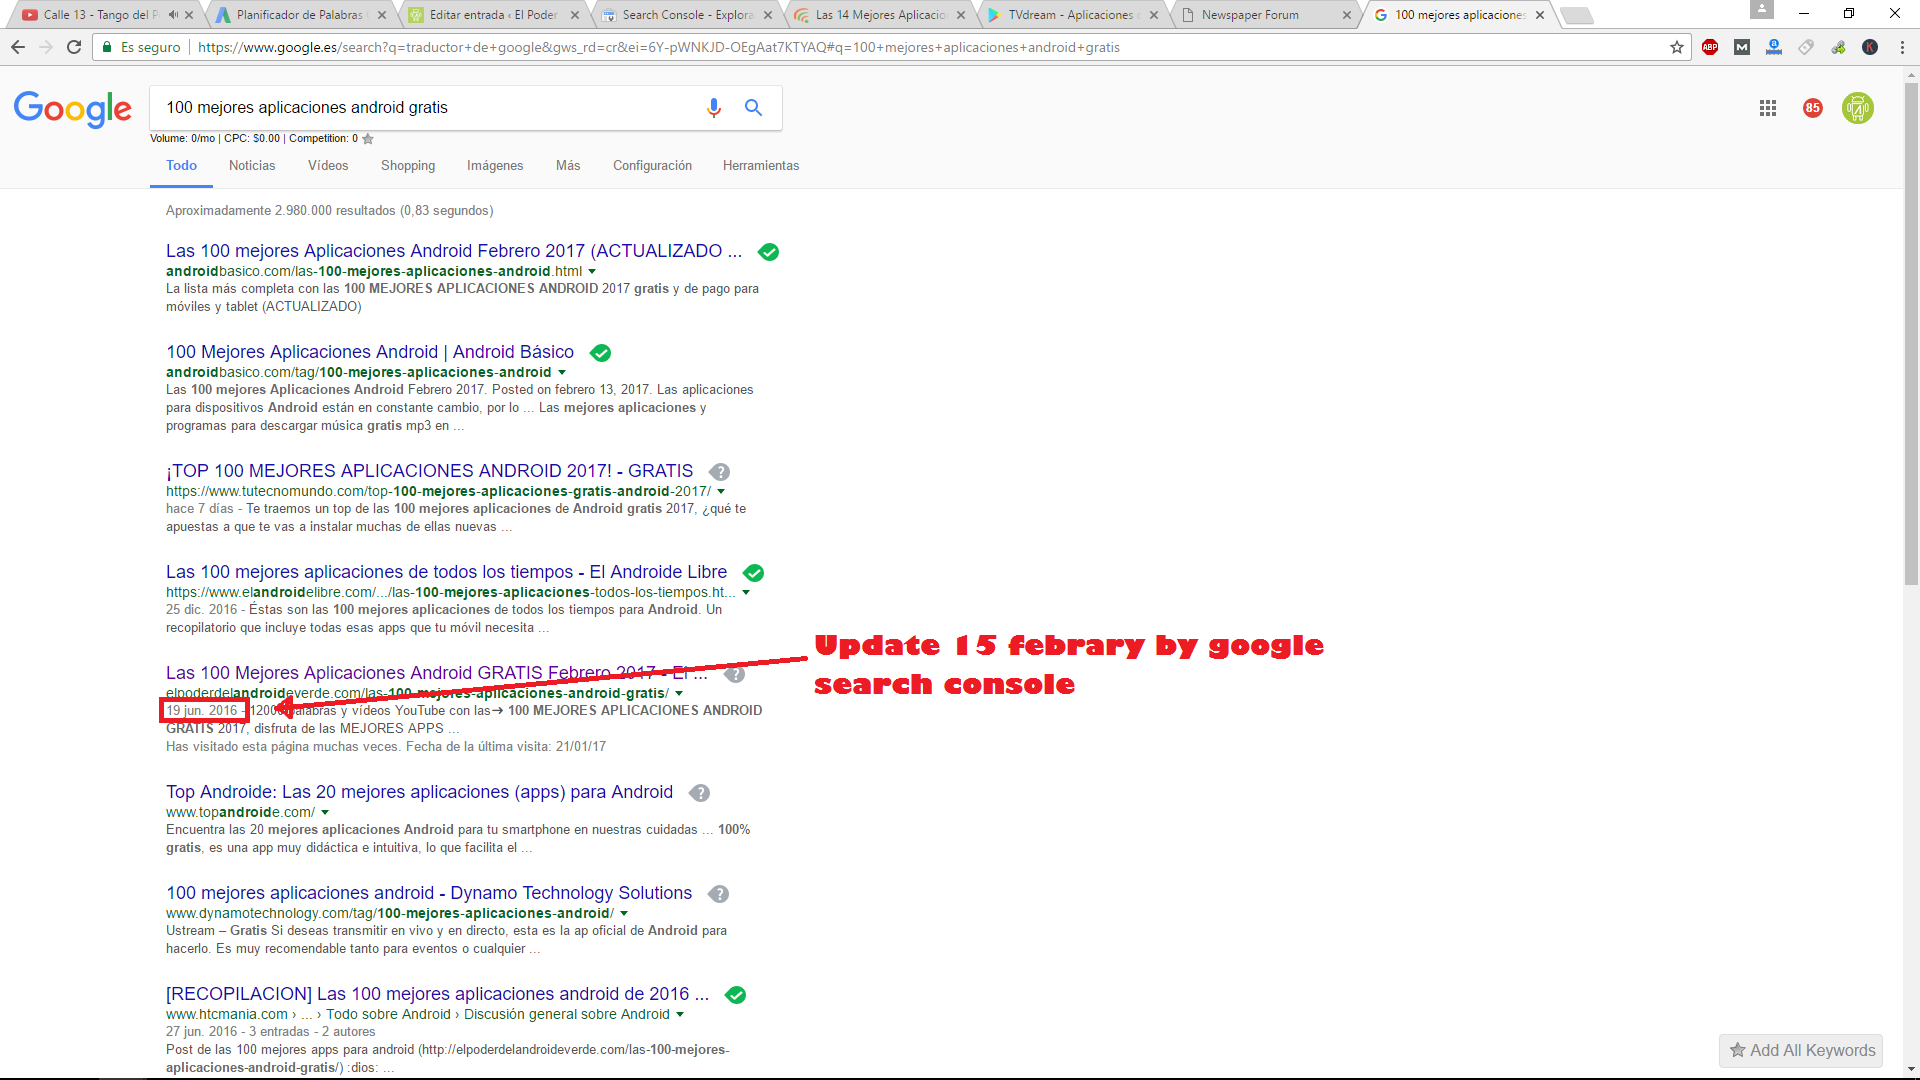This screenshot has height=1080, width=1920.
Task: Open the Chrome profile button in the title bar
Action: 1762,10
